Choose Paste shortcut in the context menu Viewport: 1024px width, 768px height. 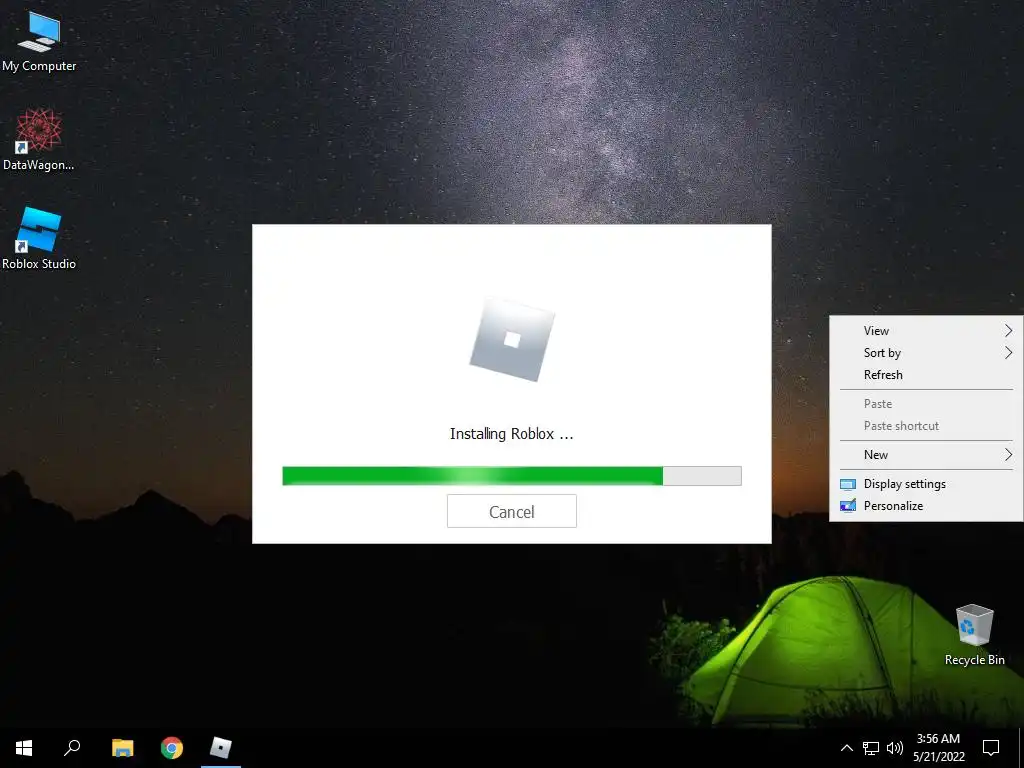[x=926, y=426]
